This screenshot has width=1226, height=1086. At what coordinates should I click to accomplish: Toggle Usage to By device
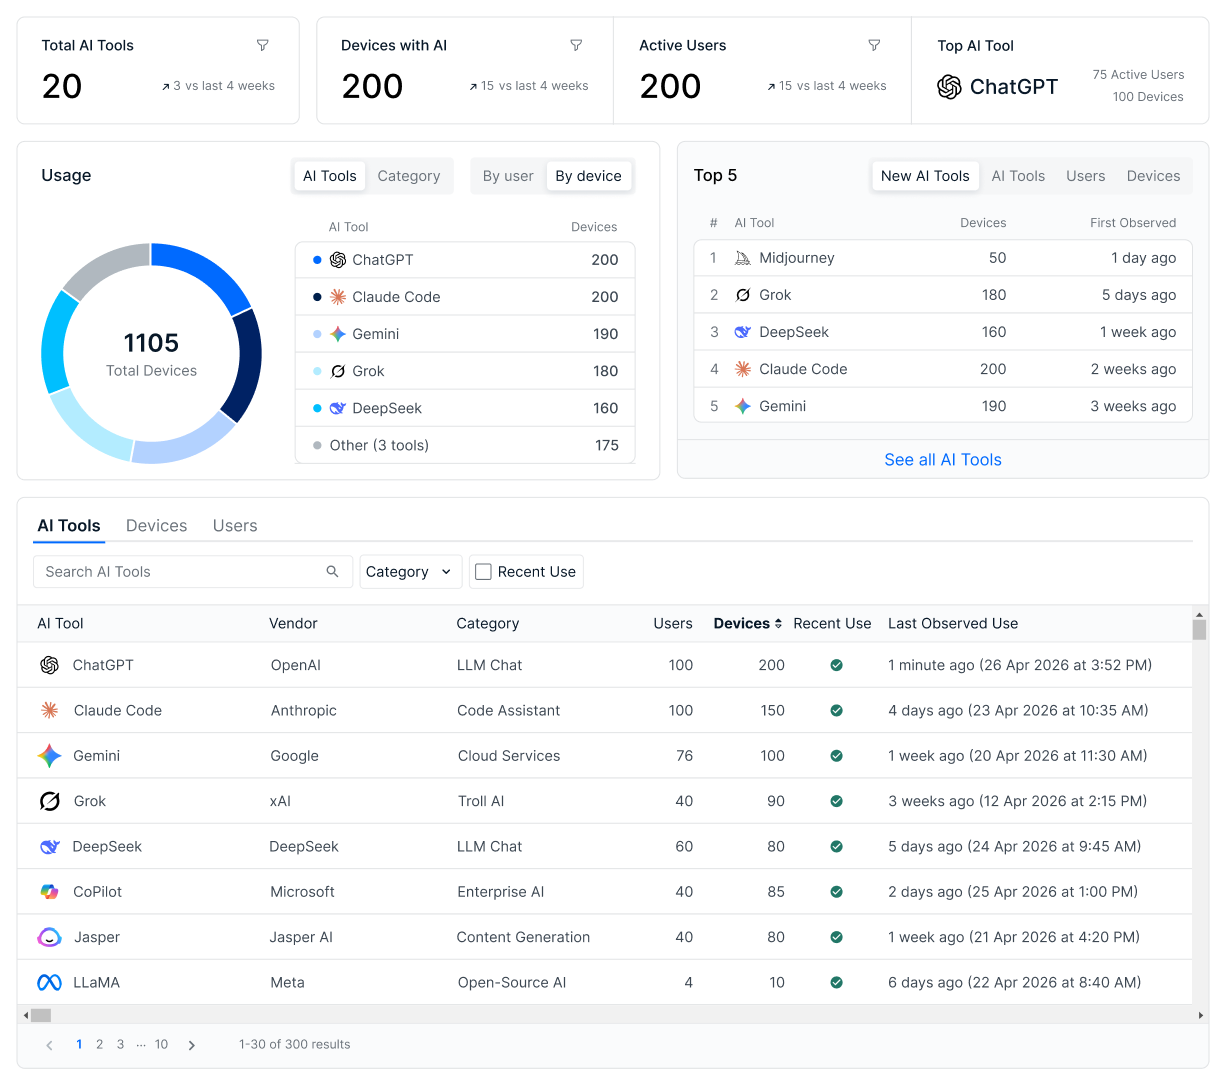coord(588,176)
